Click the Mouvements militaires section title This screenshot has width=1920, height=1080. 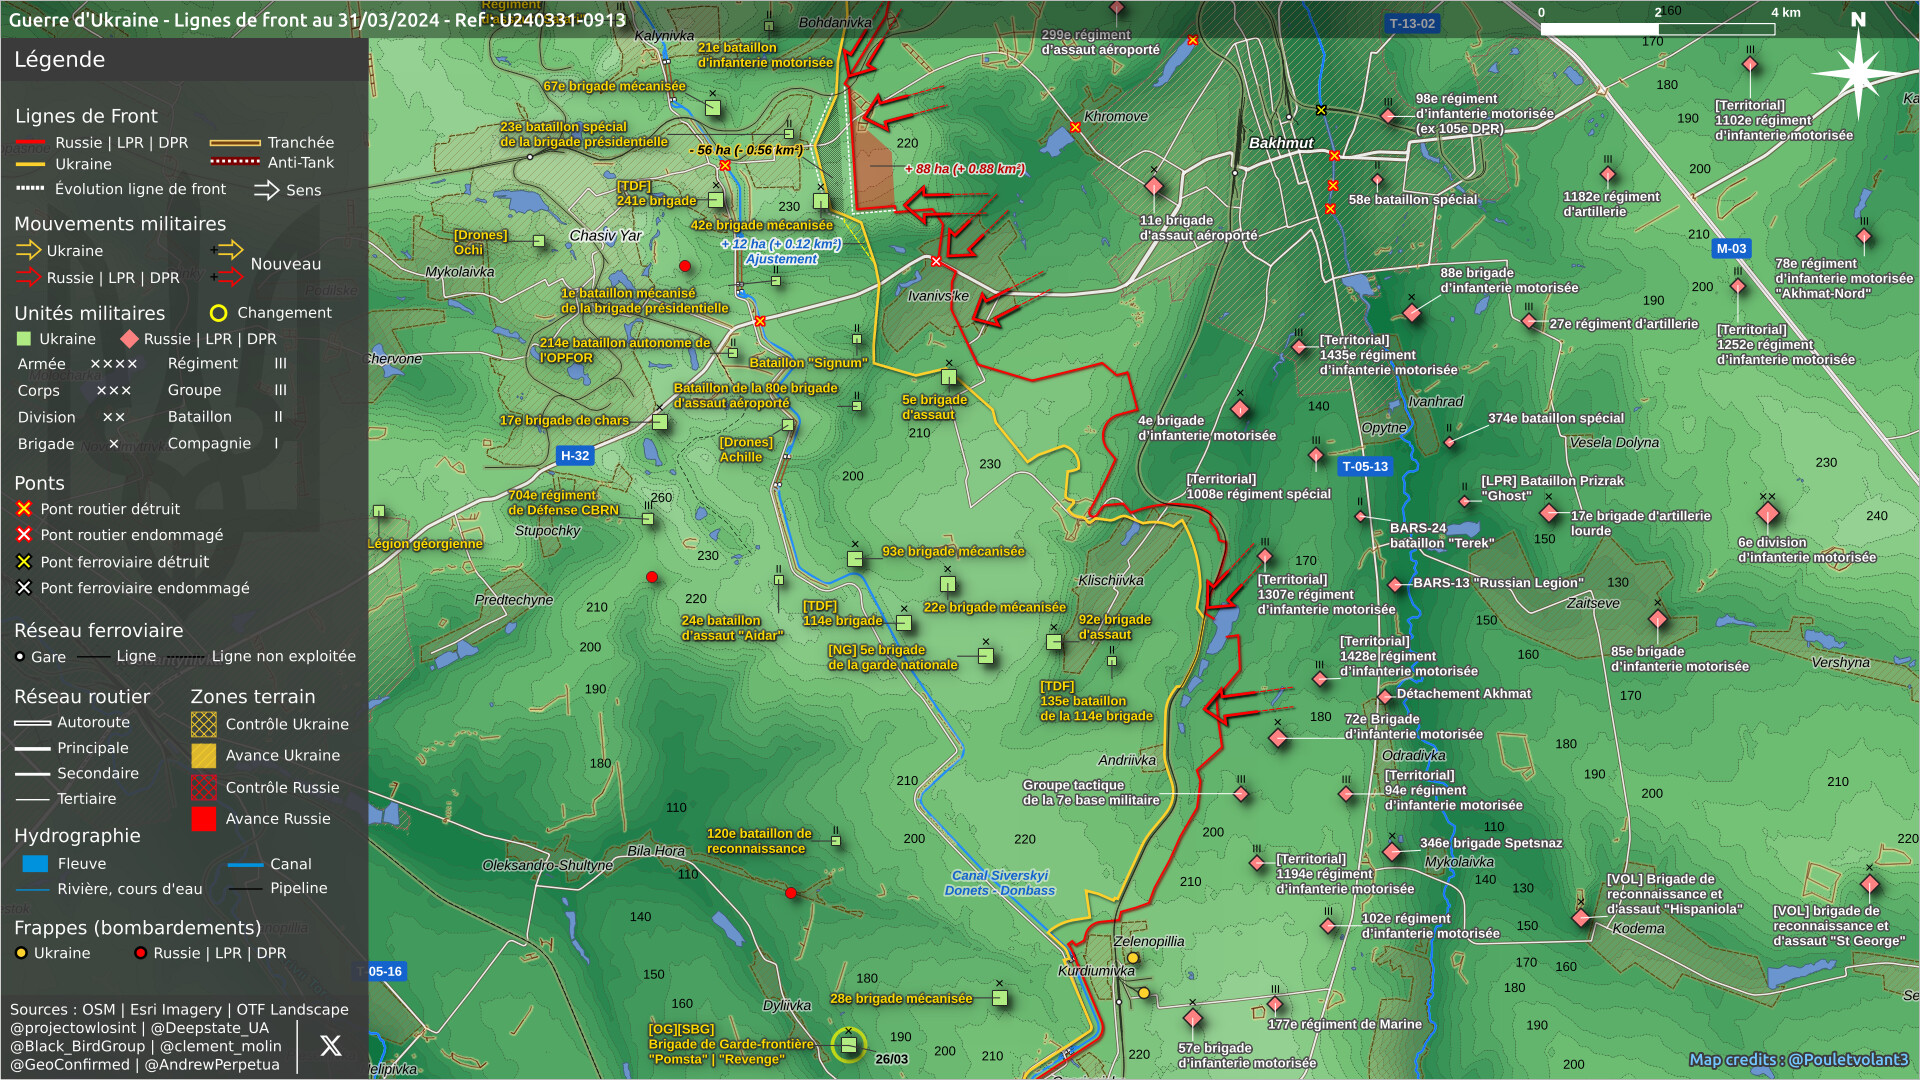[120, 224]
